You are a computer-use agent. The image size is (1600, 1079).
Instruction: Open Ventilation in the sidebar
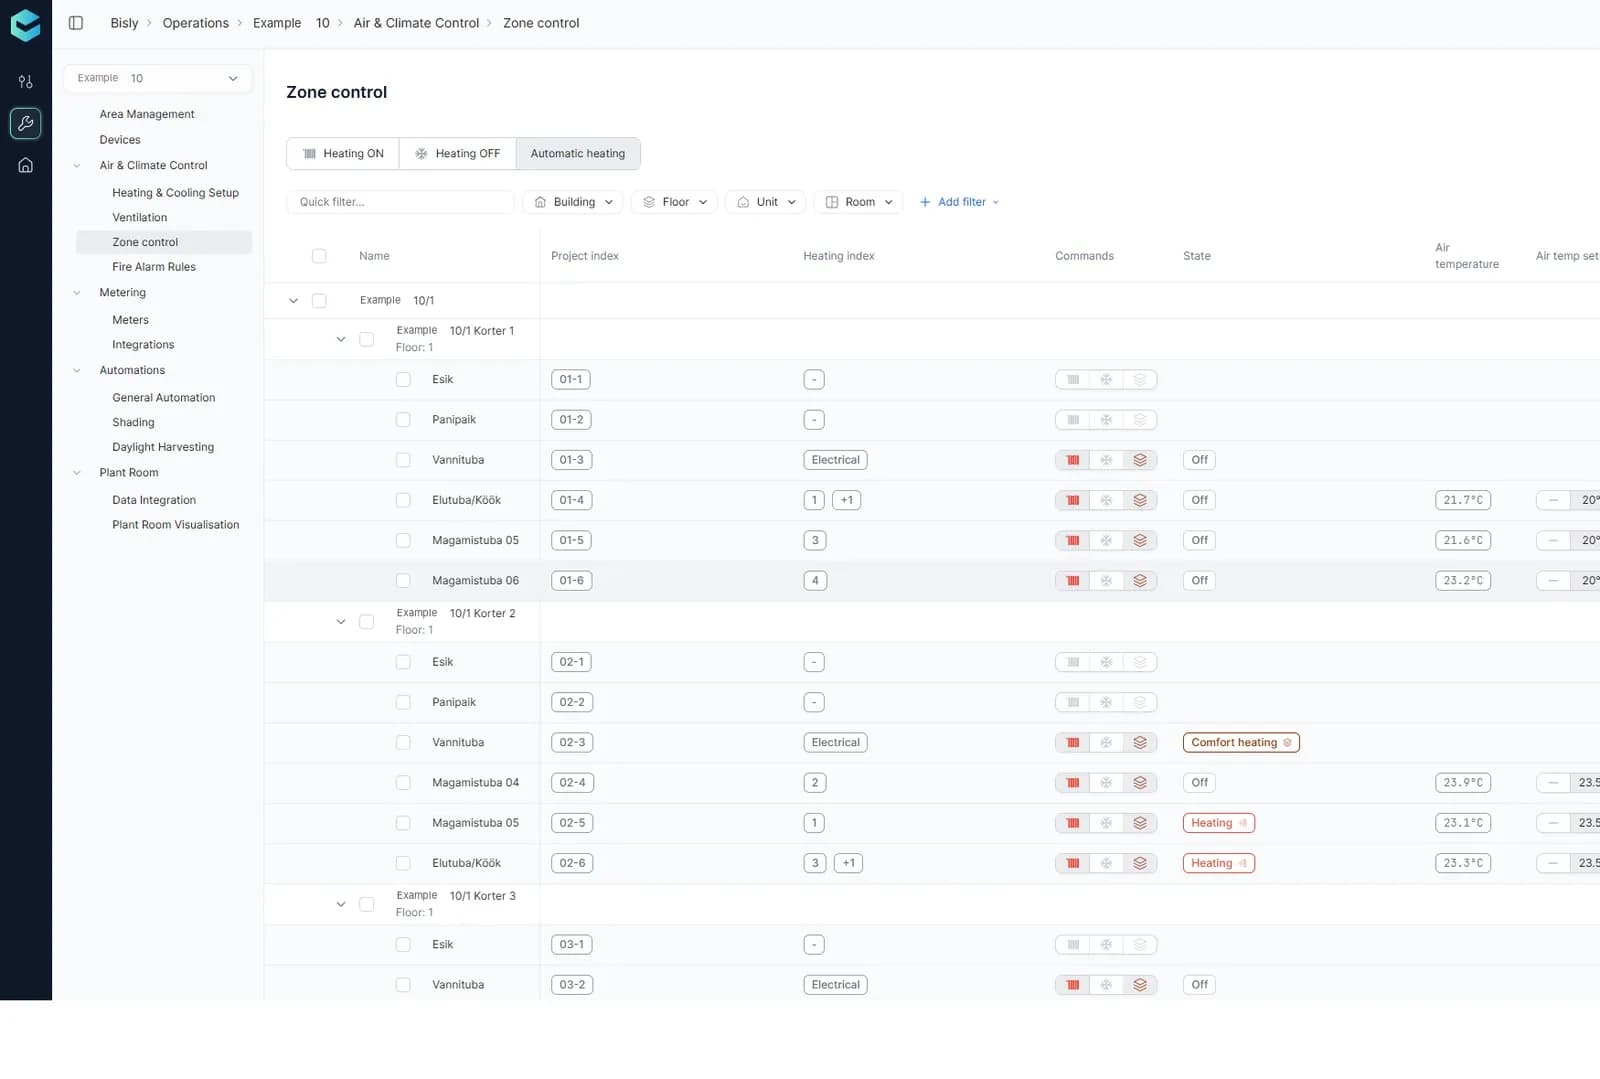140,218
